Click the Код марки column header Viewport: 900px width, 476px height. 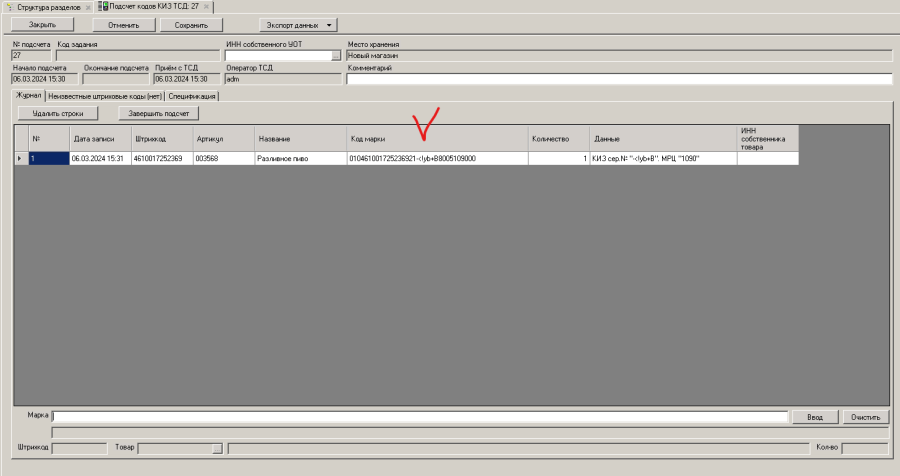point(437,139)
